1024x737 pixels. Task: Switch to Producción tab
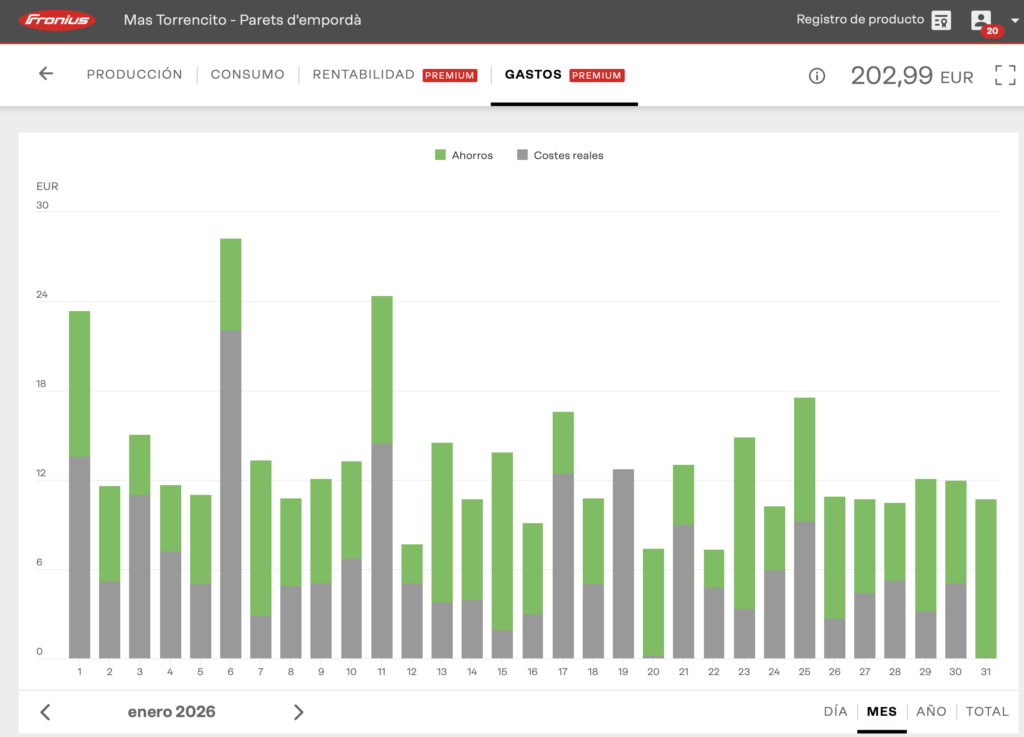point(134,75)
